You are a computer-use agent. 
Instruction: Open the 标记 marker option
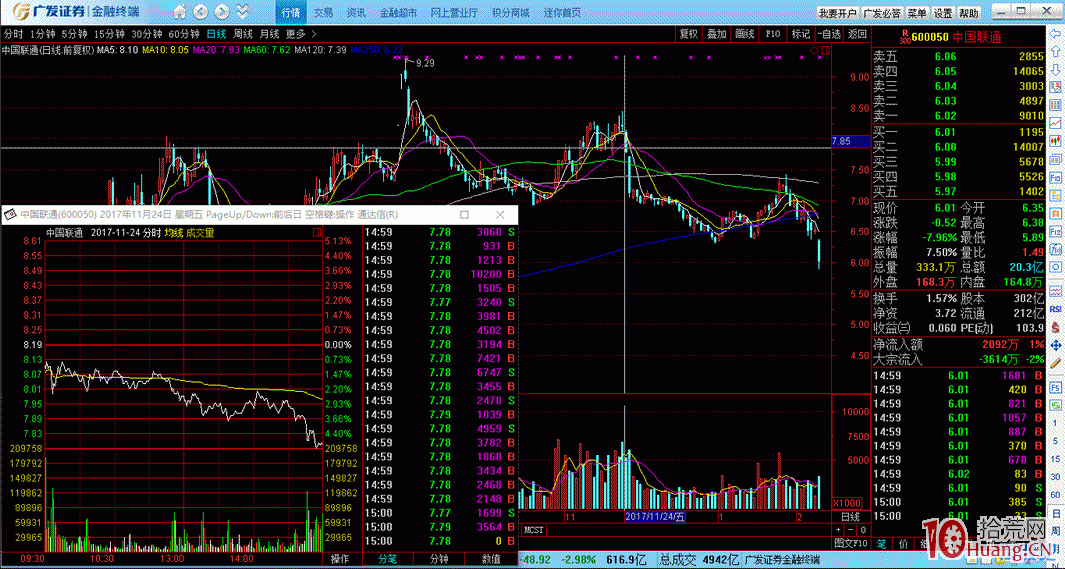point(800,33)
